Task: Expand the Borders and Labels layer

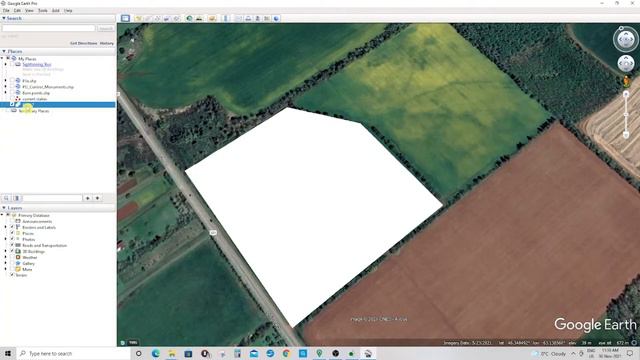Action: pyautogui.click(x=6, y=227)
